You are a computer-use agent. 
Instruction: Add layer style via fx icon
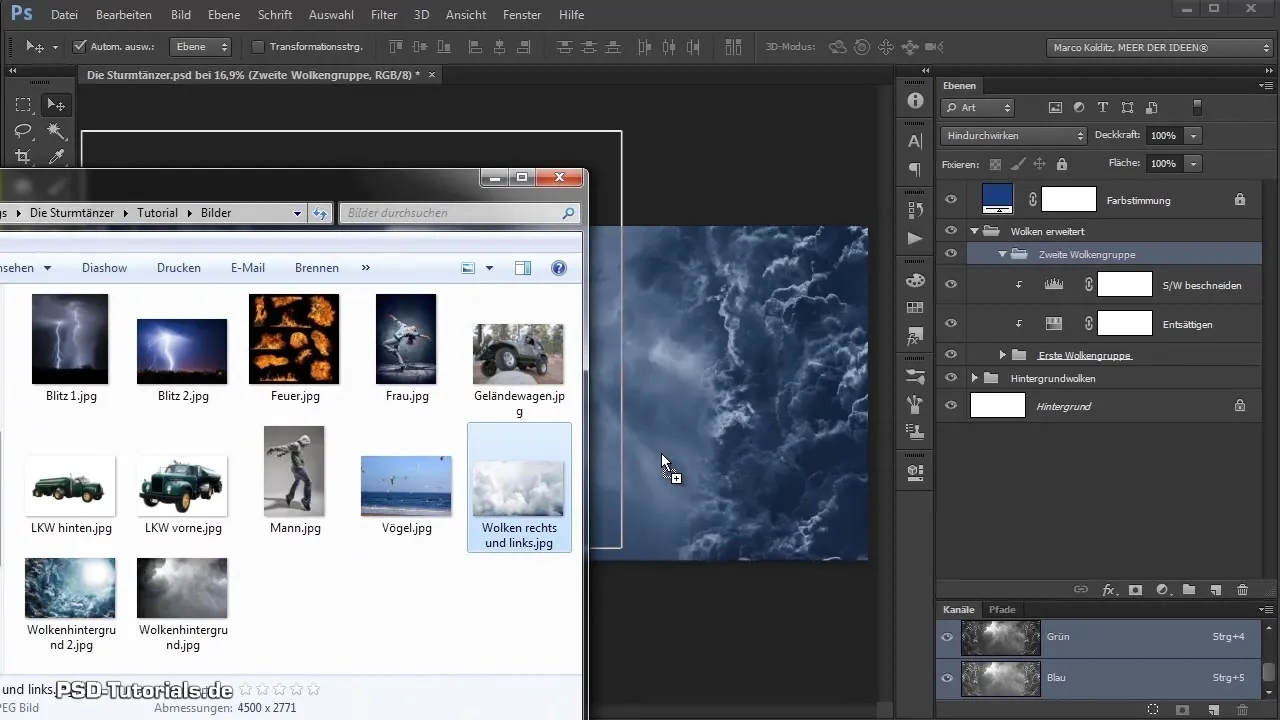1108,590
